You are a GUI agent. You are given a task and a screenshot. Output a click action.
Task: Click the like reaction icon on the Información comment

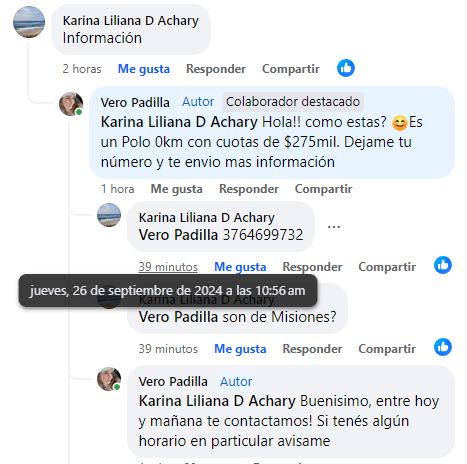[x=346, y=68]
